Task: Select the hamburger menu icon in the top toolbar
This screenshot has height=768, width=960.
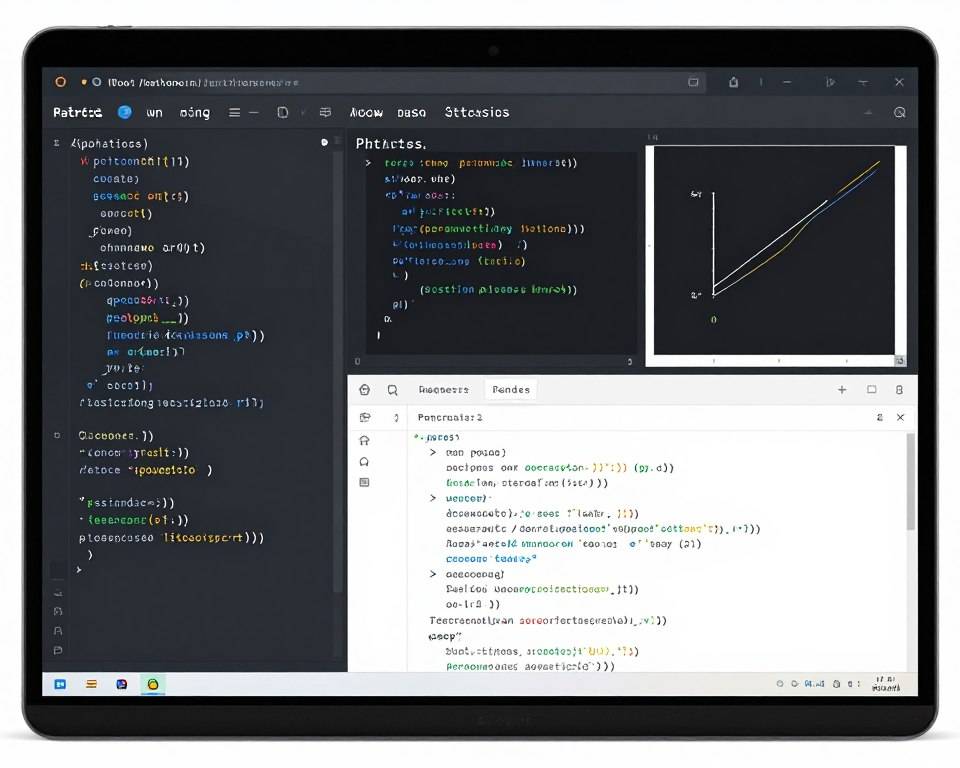Action: pyautogui.click(x=235, y=112)
